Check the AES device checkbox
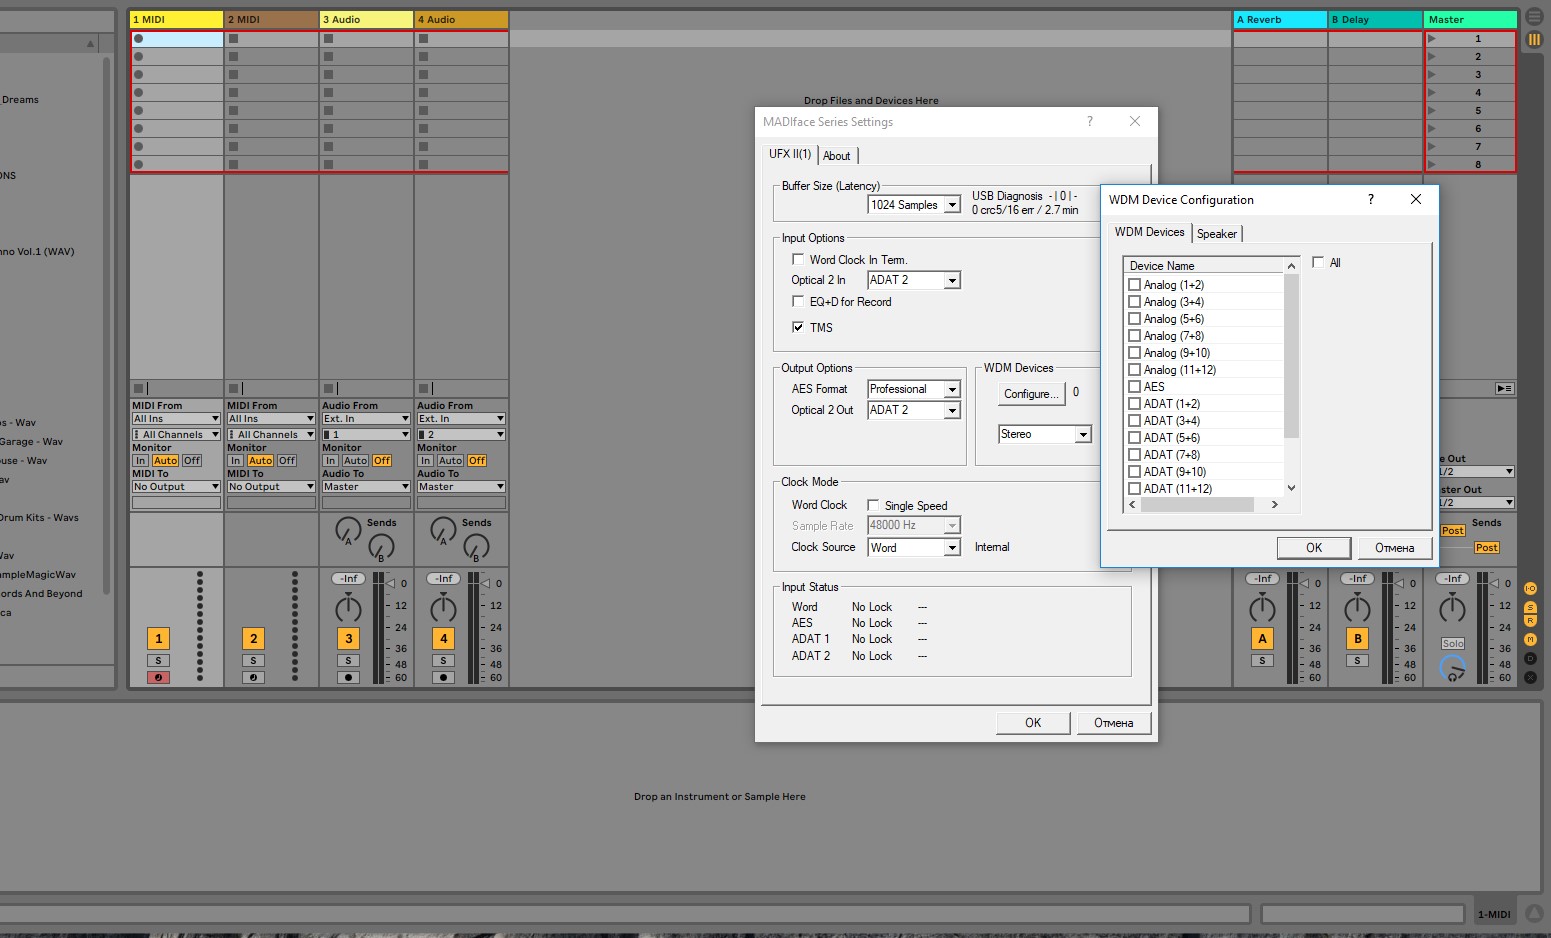This screenshot has height=938, width=1551. 1135,387
